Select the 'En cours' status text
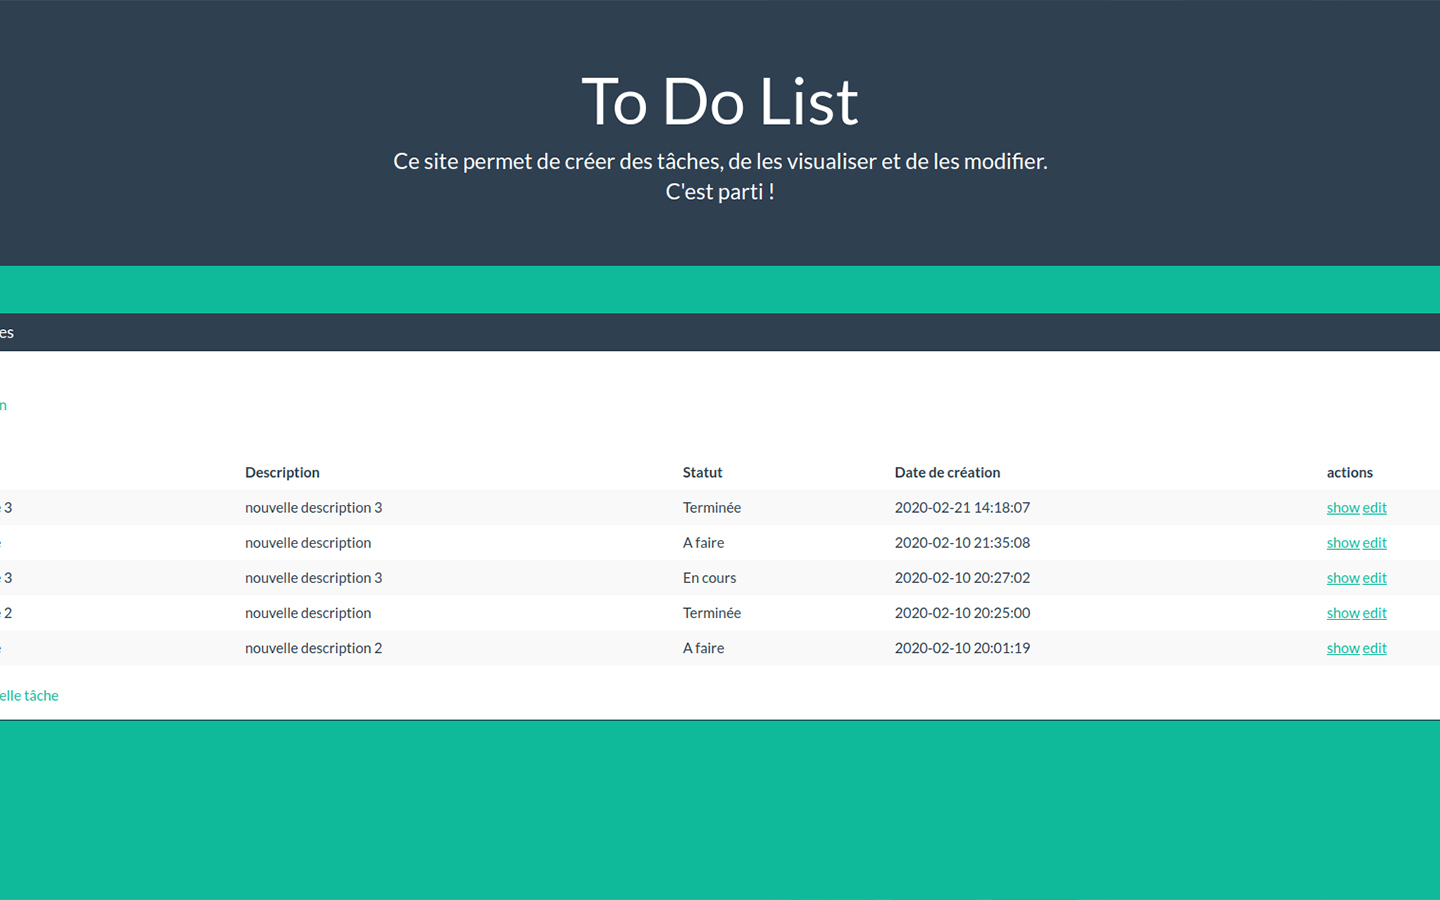The height and width of the screenshot is (900, 1440). coord(709,577)
